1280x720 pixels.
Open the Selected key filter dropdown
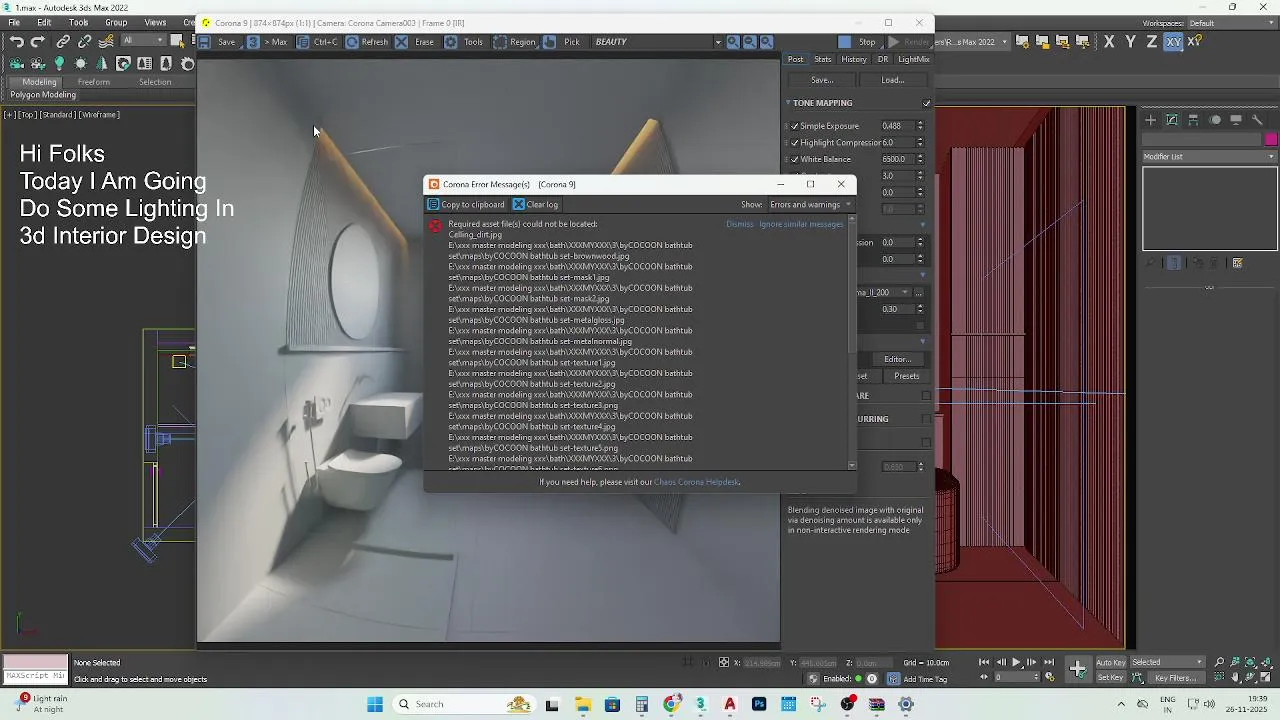1168,662
